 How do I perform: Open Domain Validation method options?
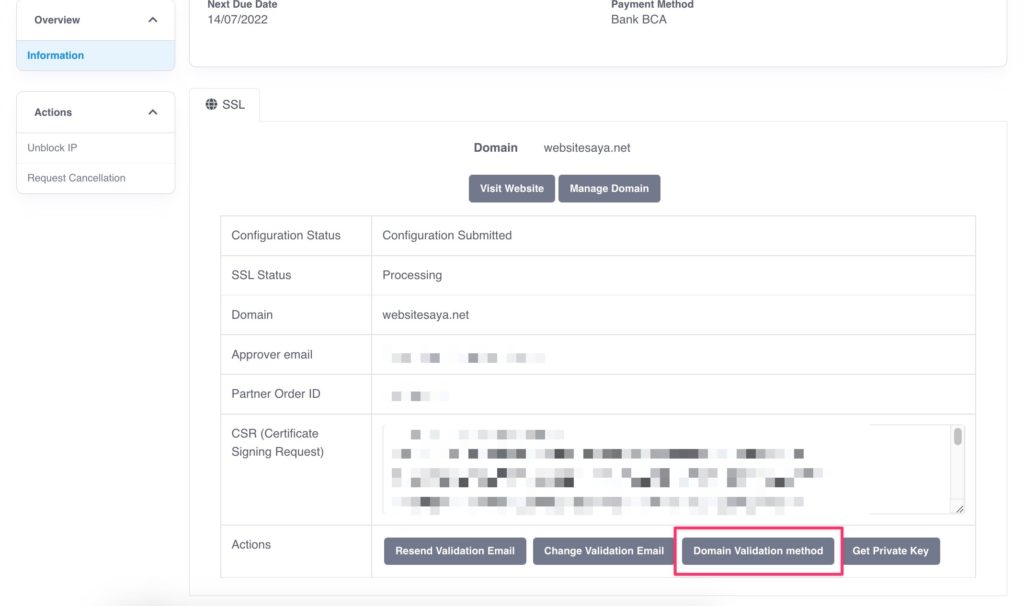(756, 550)
